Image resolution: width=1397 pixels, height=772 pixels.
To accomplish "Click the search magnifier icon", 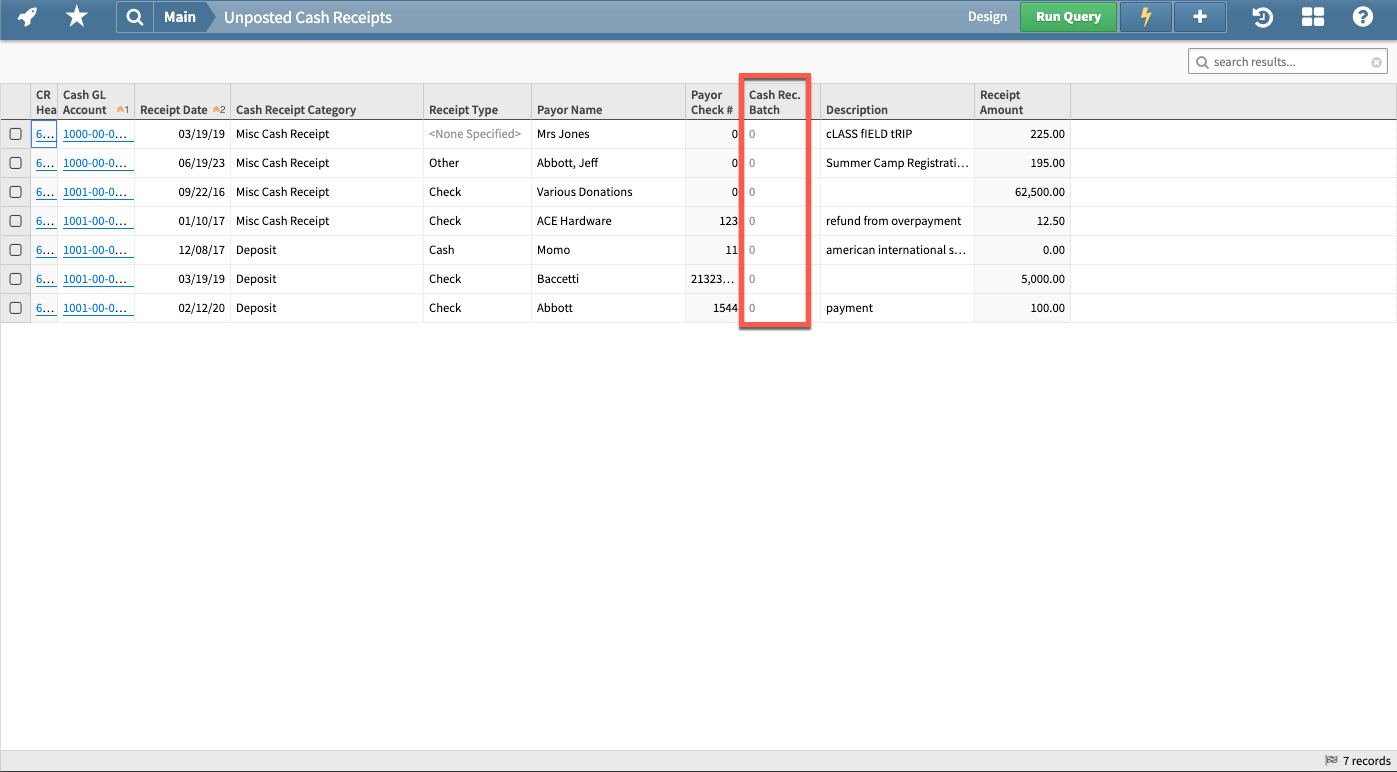I will [x=135, y=17].
